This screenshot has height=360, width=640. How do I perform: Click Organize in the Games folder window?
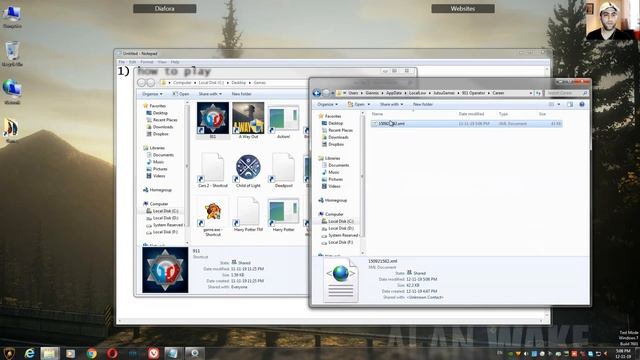152,94
